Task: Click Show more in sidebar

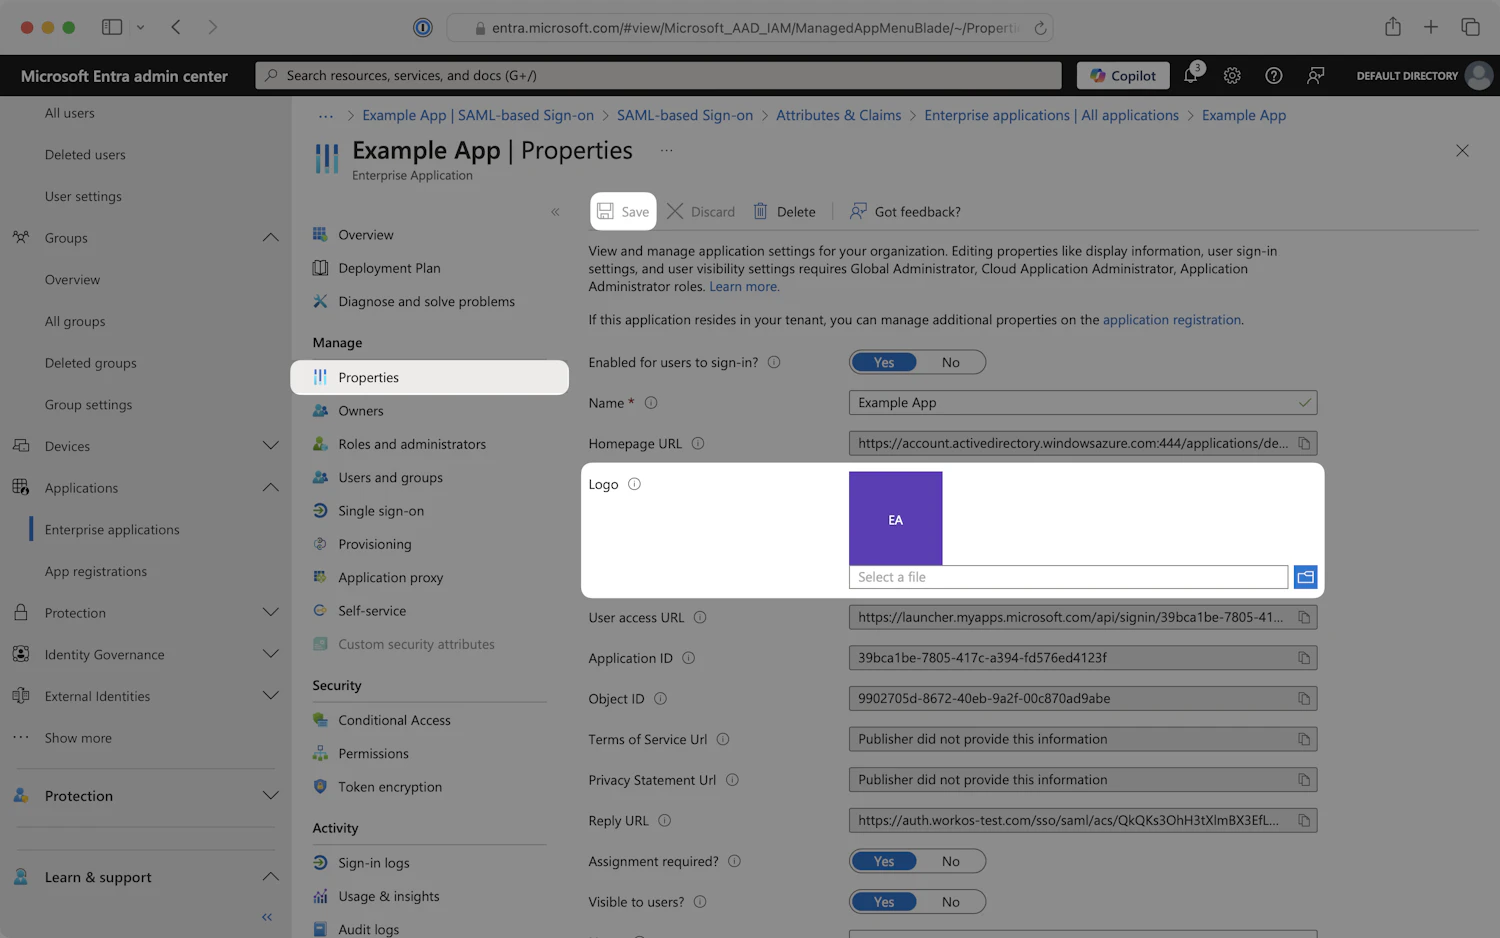Action: [78, 738]
